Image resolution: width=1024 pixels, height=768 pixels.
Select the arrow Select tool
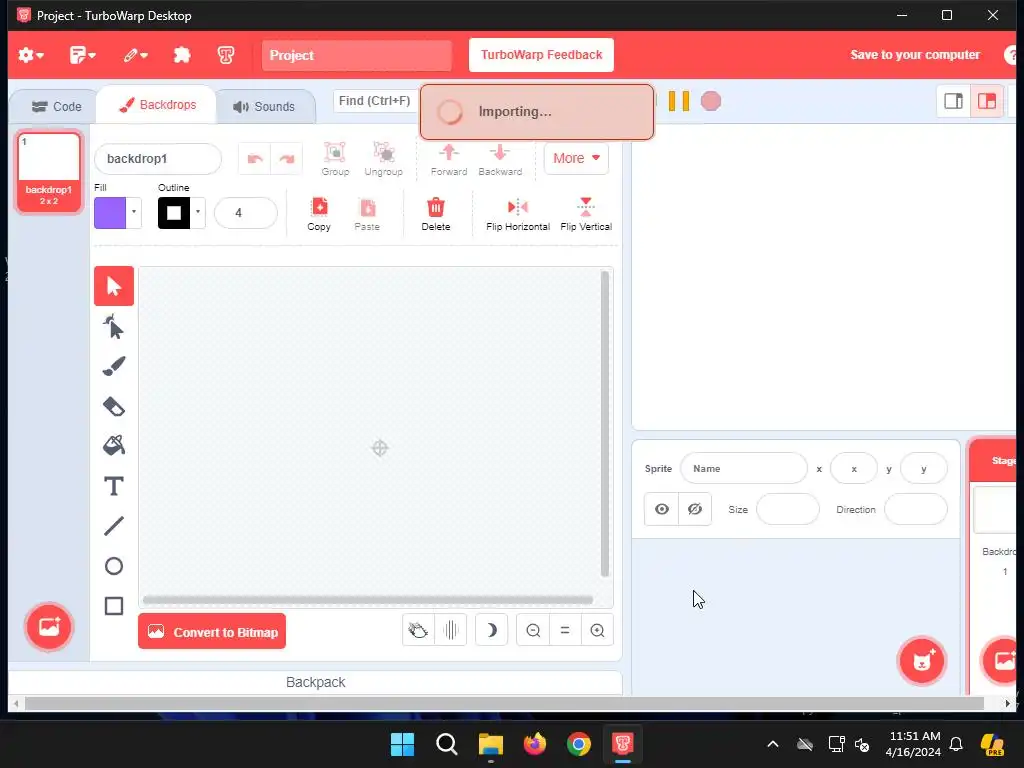[x=114, y=286]
